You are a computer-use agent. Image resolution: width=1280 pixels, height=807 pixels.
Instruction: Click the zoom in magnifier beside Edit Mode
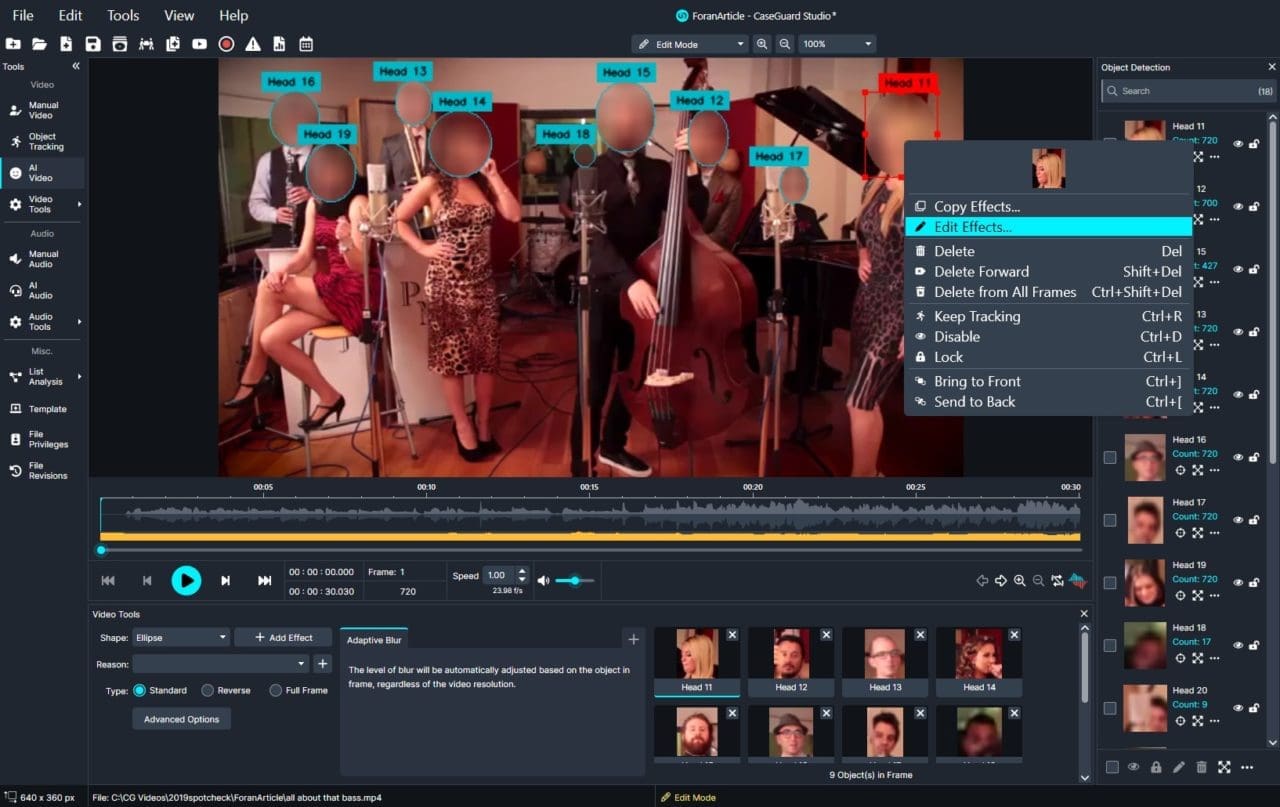(762, 44)
